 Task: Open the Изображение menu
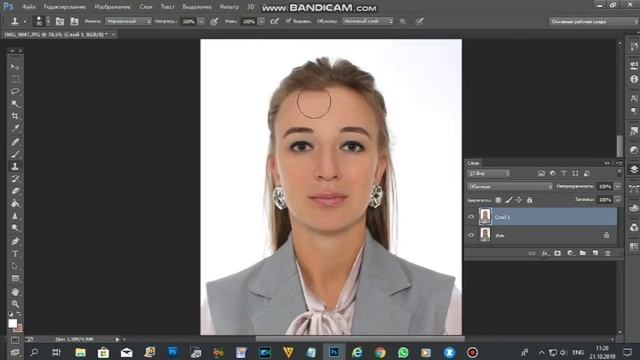112,7
